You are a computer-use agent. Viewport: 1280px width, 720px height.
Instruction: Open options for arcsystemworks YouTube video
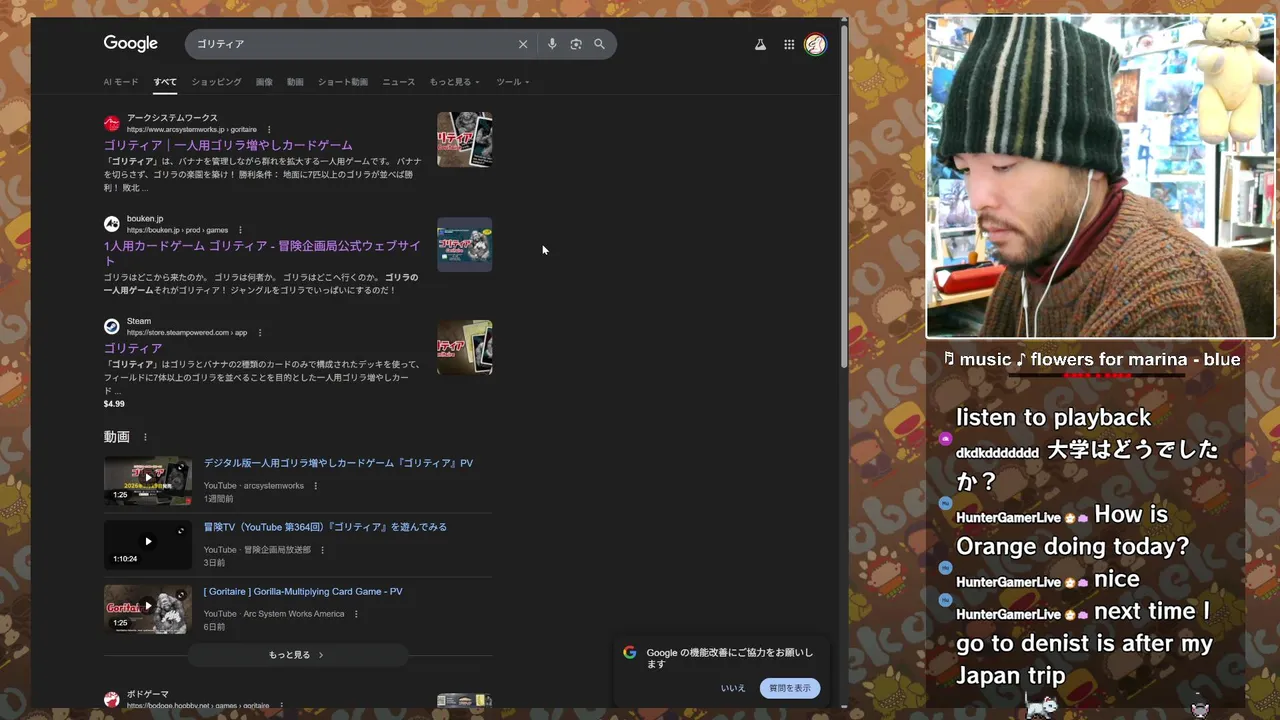click(x=315, y=486)
